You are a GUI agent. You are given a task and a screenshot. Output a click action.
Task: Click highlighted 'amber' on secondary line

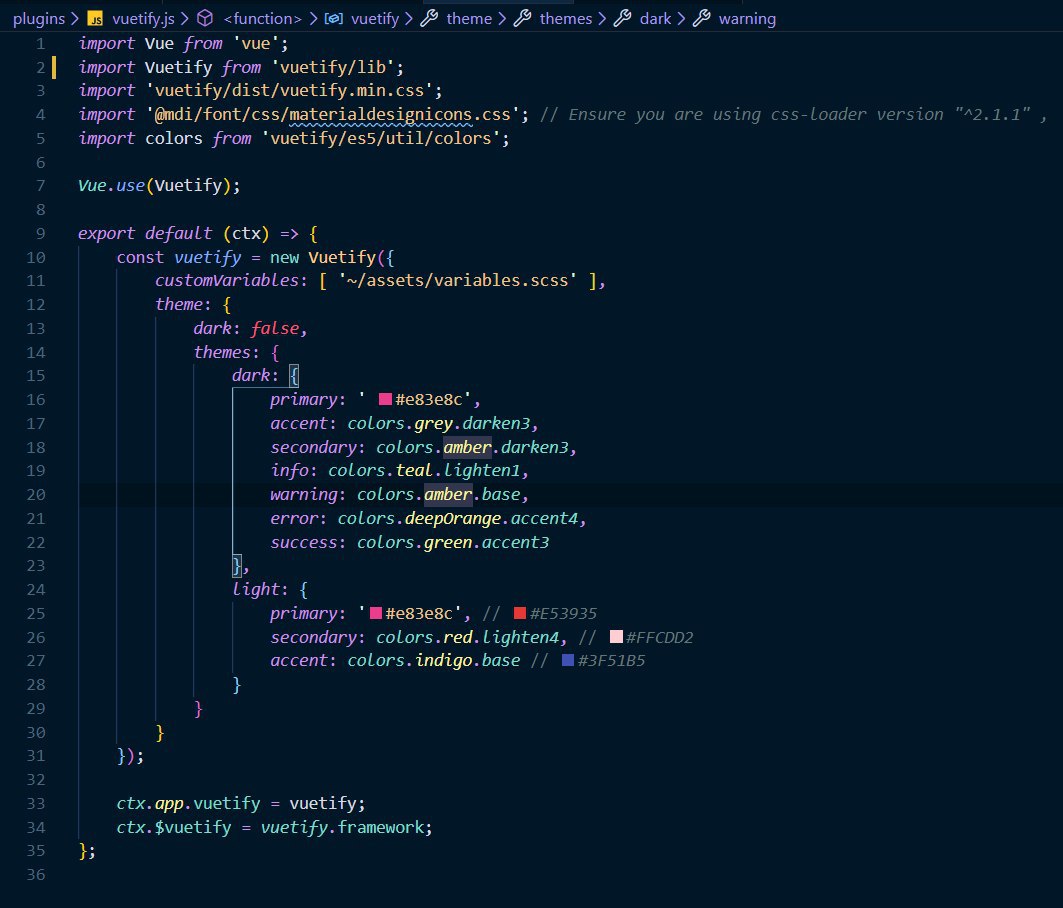click(x=467, y=448)
